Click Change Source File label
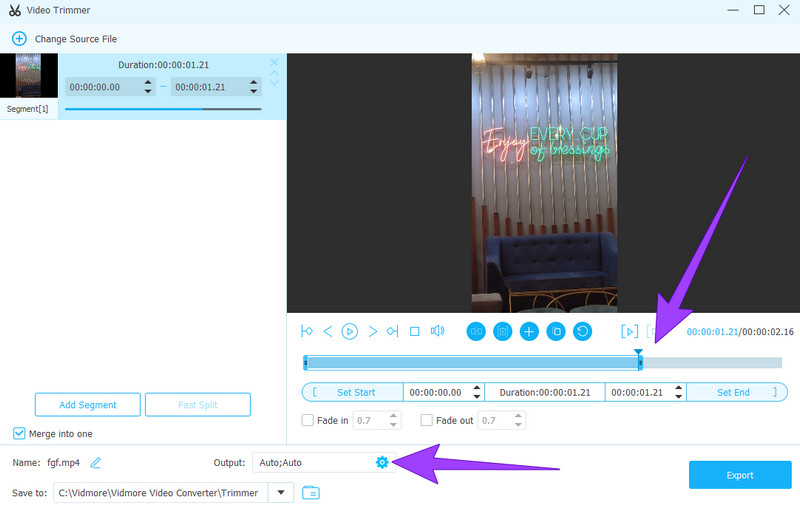The height and width of the screenshot is (506, 800). point(76,39)
